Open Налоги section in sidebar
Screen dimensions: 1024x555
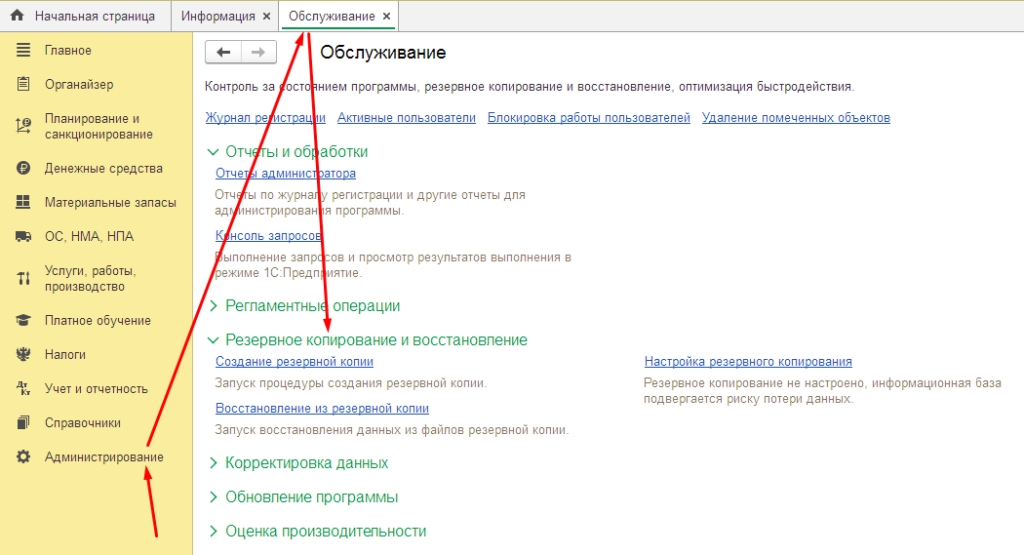(65, 354)
